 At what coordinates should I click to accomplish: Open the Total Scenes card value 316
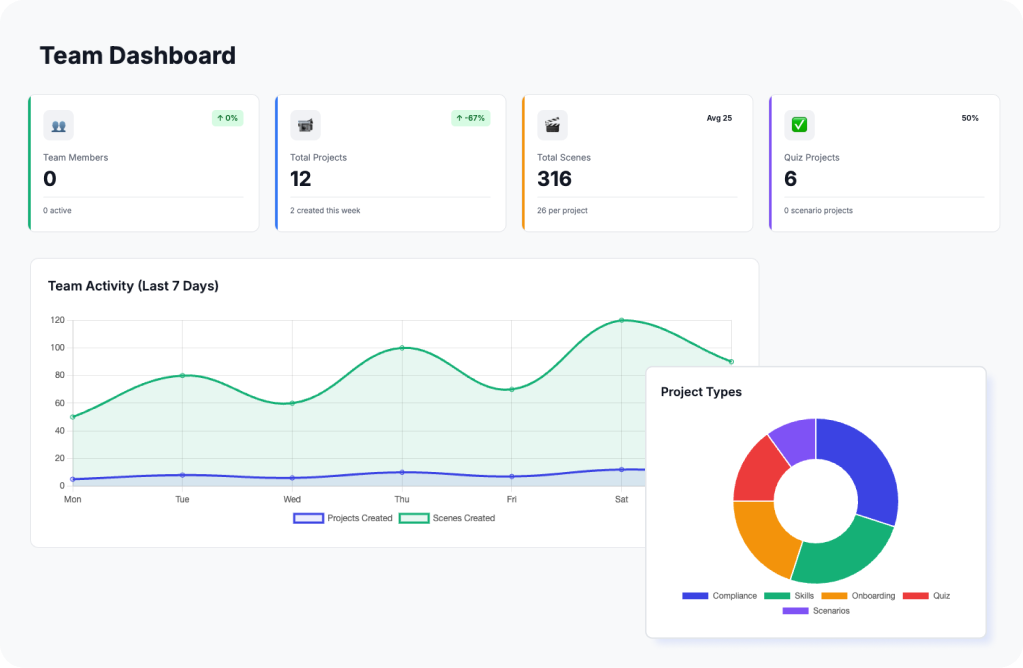coord(554,179)
